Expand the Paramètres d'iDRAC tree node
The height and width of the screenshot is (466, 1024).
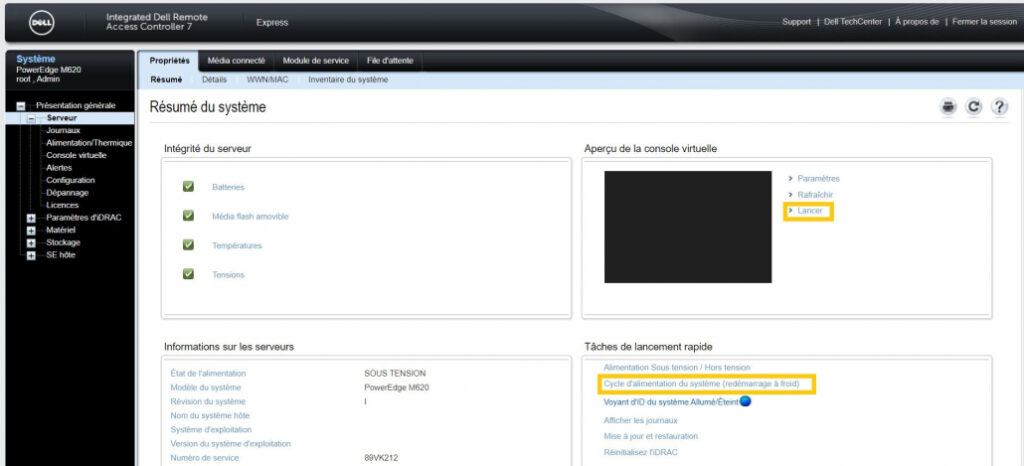31,218
